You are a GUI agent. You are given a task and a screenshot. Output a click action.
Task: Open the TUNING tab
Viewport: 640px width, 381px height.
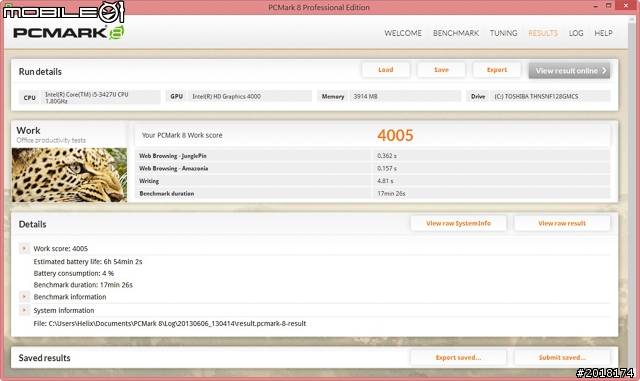click(x=503, y=33)
